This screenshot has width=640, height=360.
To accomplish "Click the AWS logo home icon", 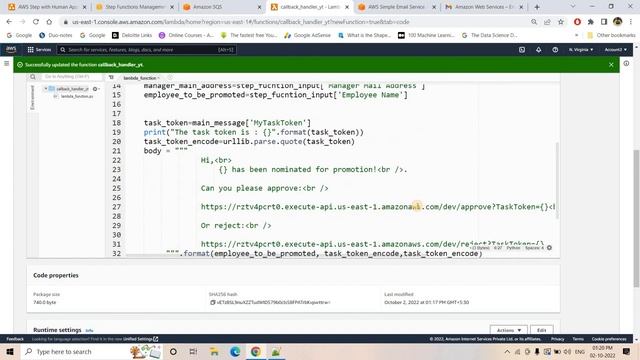I will tap(11, 49).
